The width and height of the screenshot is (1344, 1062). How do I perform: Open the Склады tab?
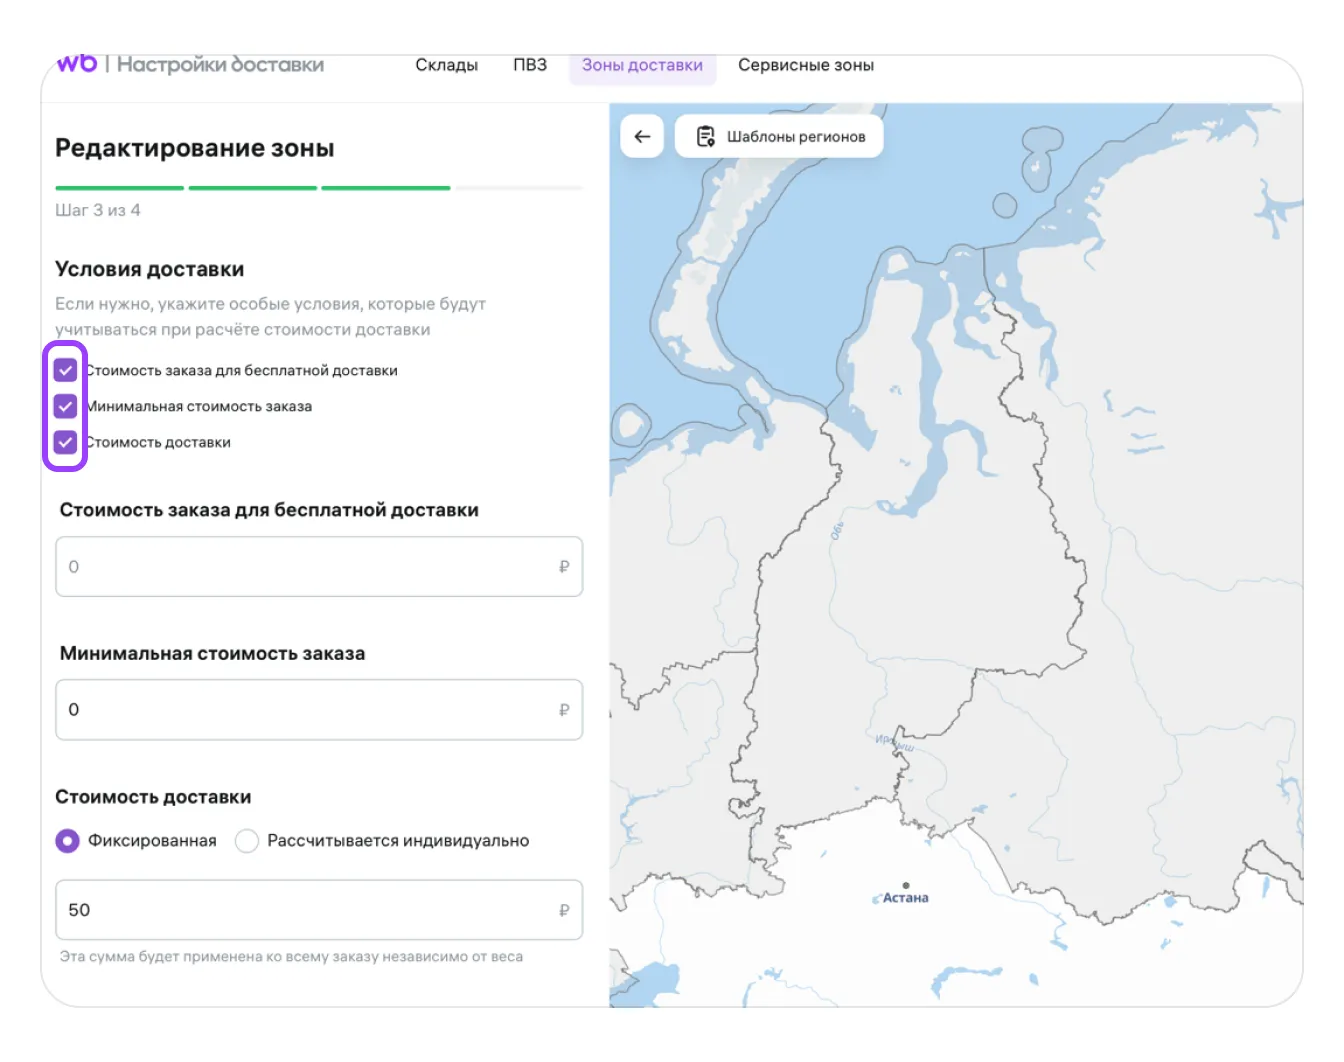point(447,65)
